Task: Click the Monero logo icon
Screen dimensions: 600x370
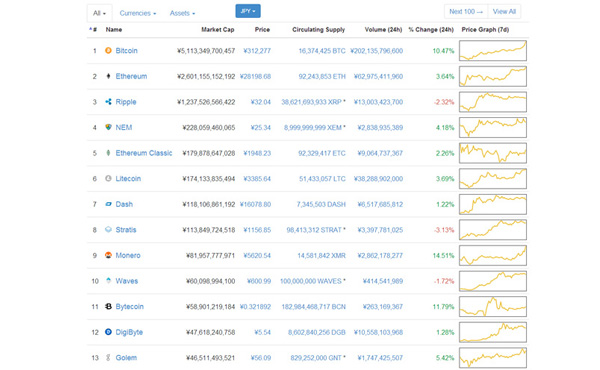Action: click(108, 255)
